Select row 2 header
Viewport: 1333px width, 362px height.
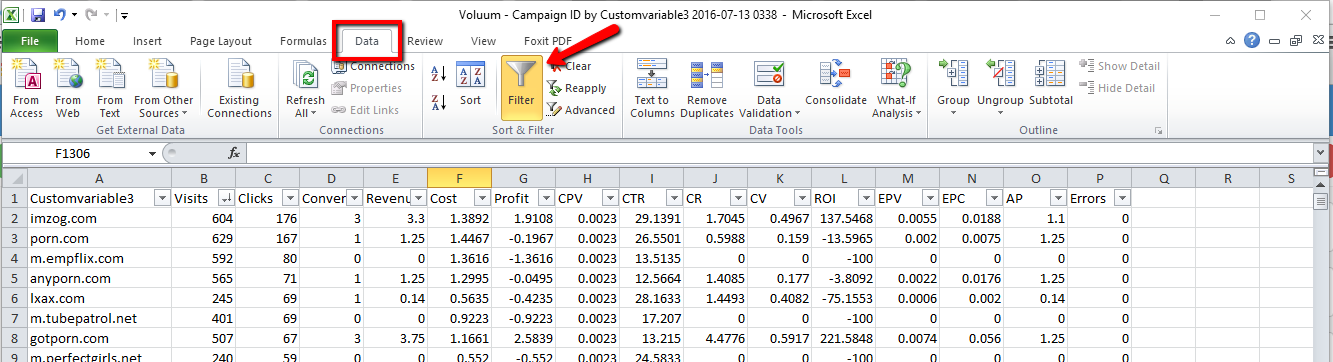(x=13, y=218)
